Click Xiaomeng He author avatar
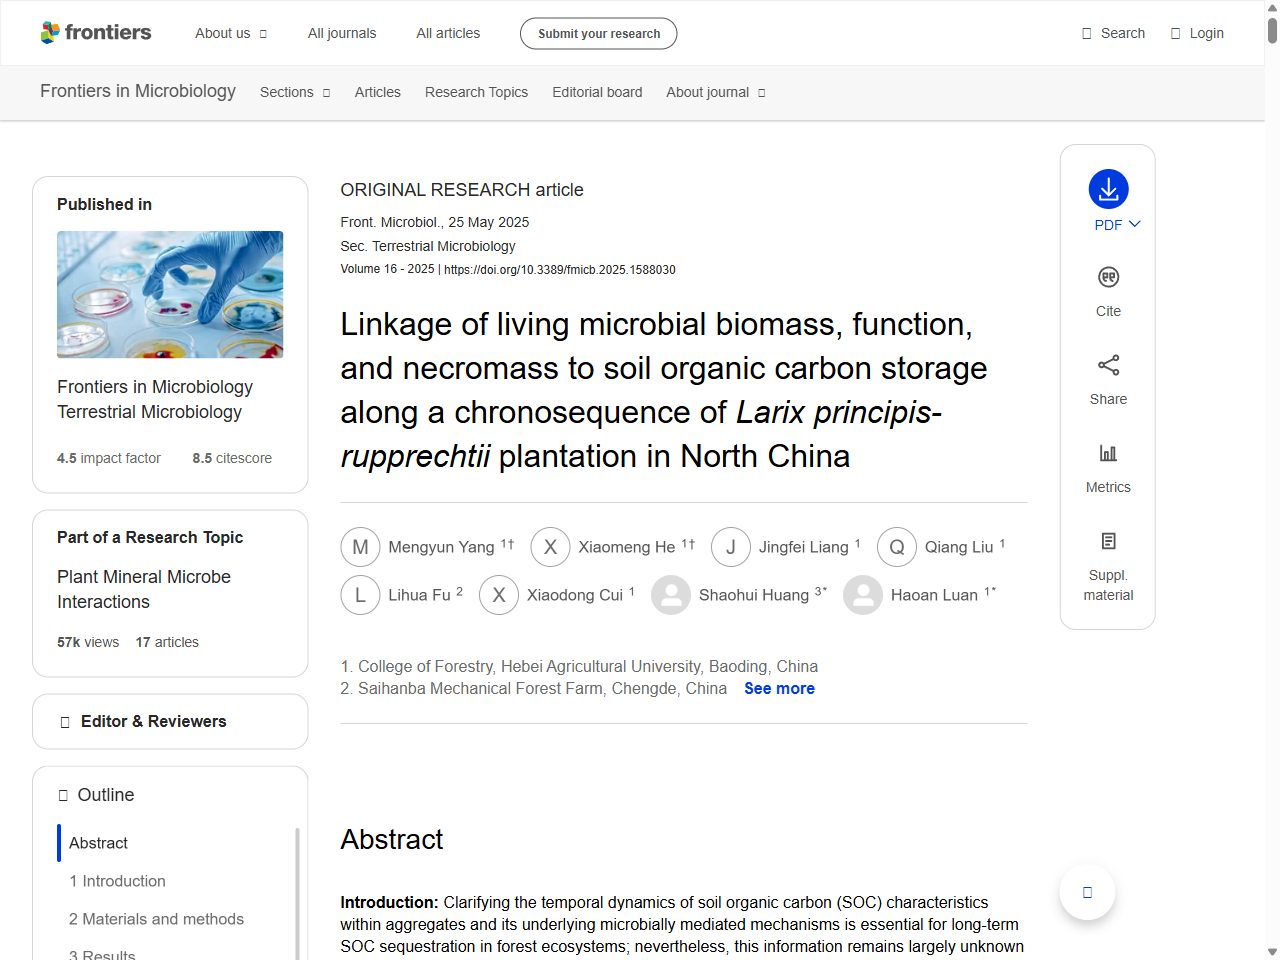The width and height of the screenshot is (1280, 960). click(550, 547)
